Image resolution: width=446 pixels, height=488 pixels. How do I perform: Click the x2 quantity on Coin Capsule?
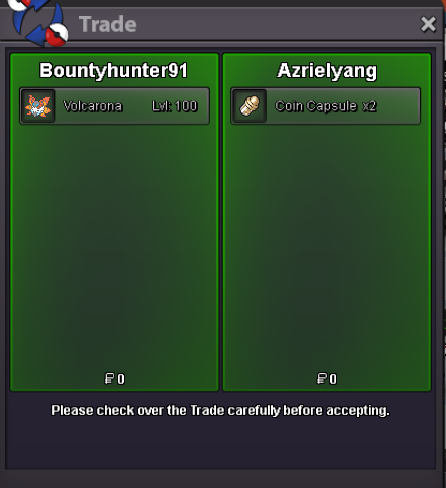click(x=369, y=106)
